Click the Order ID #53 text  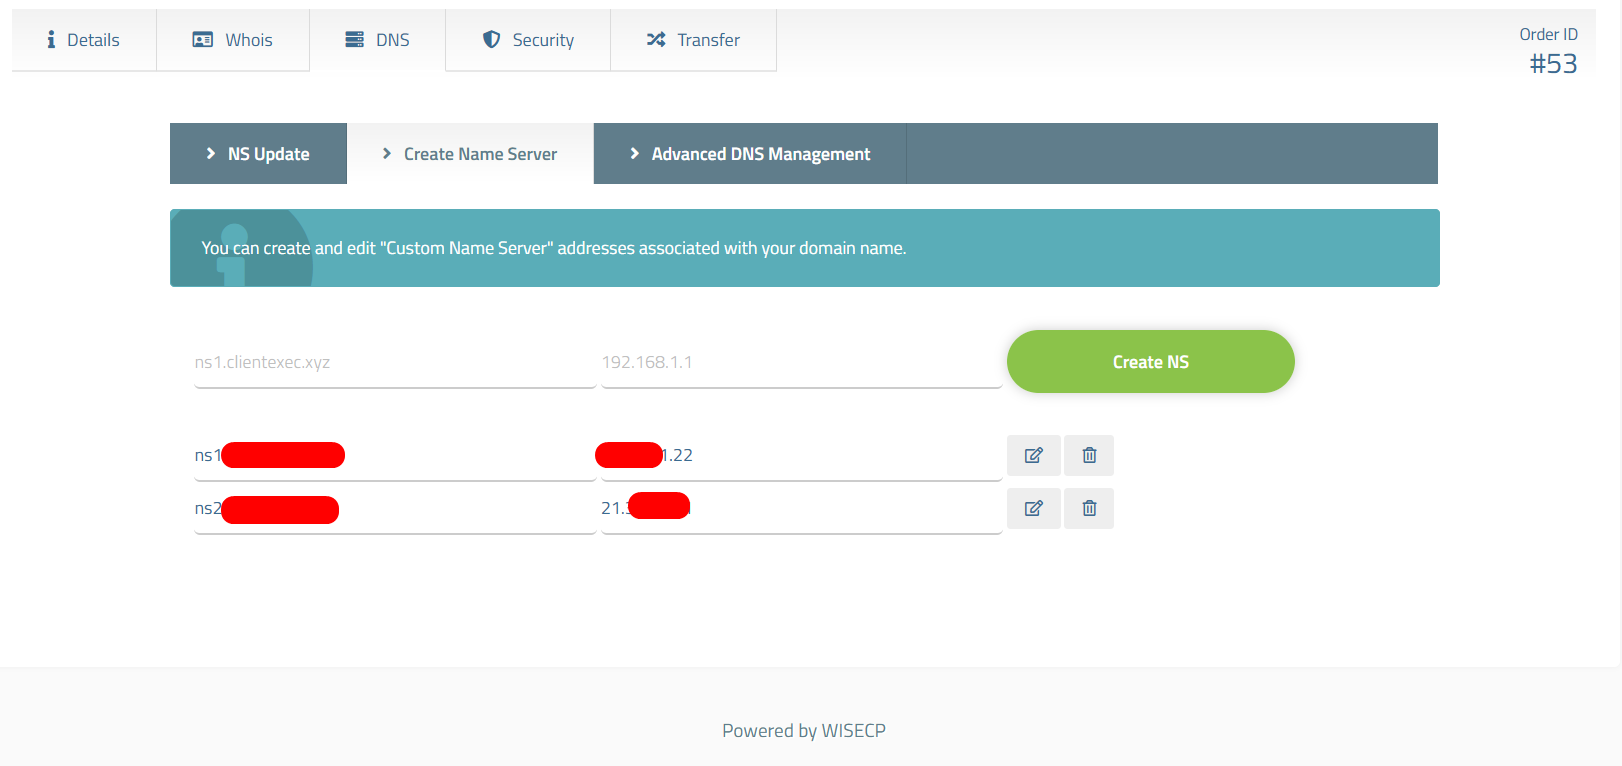1549,51
